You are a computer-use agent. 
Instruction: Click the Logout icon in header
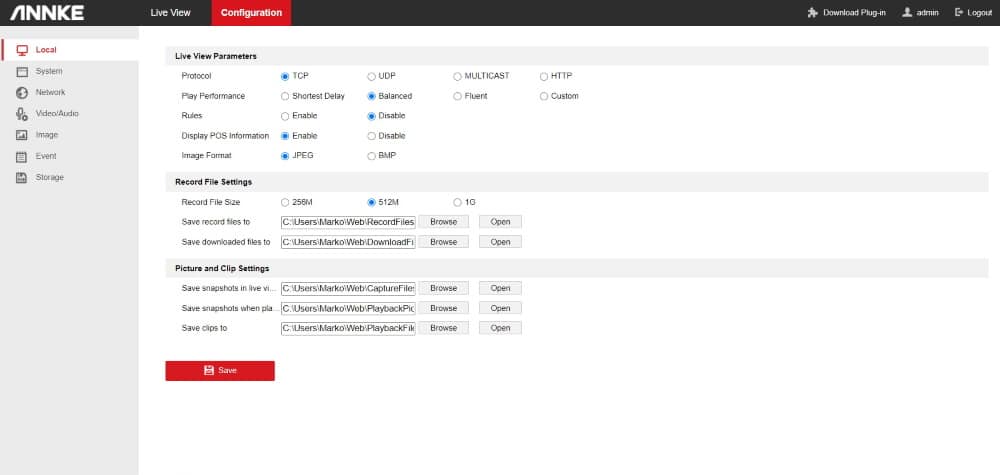959,13
